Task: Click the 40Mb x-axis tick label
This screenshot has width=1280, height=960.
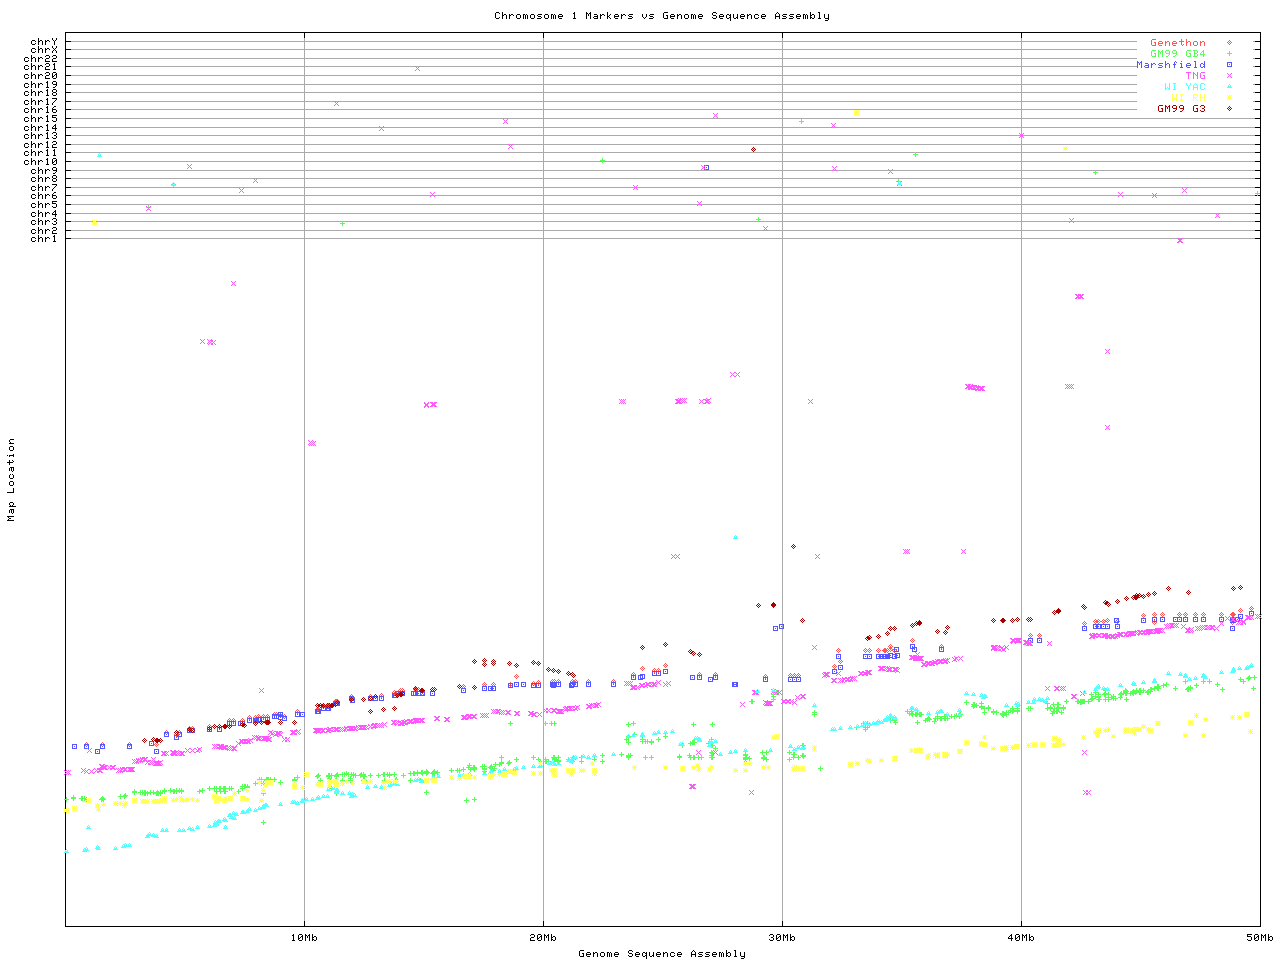Action: 1021,938
